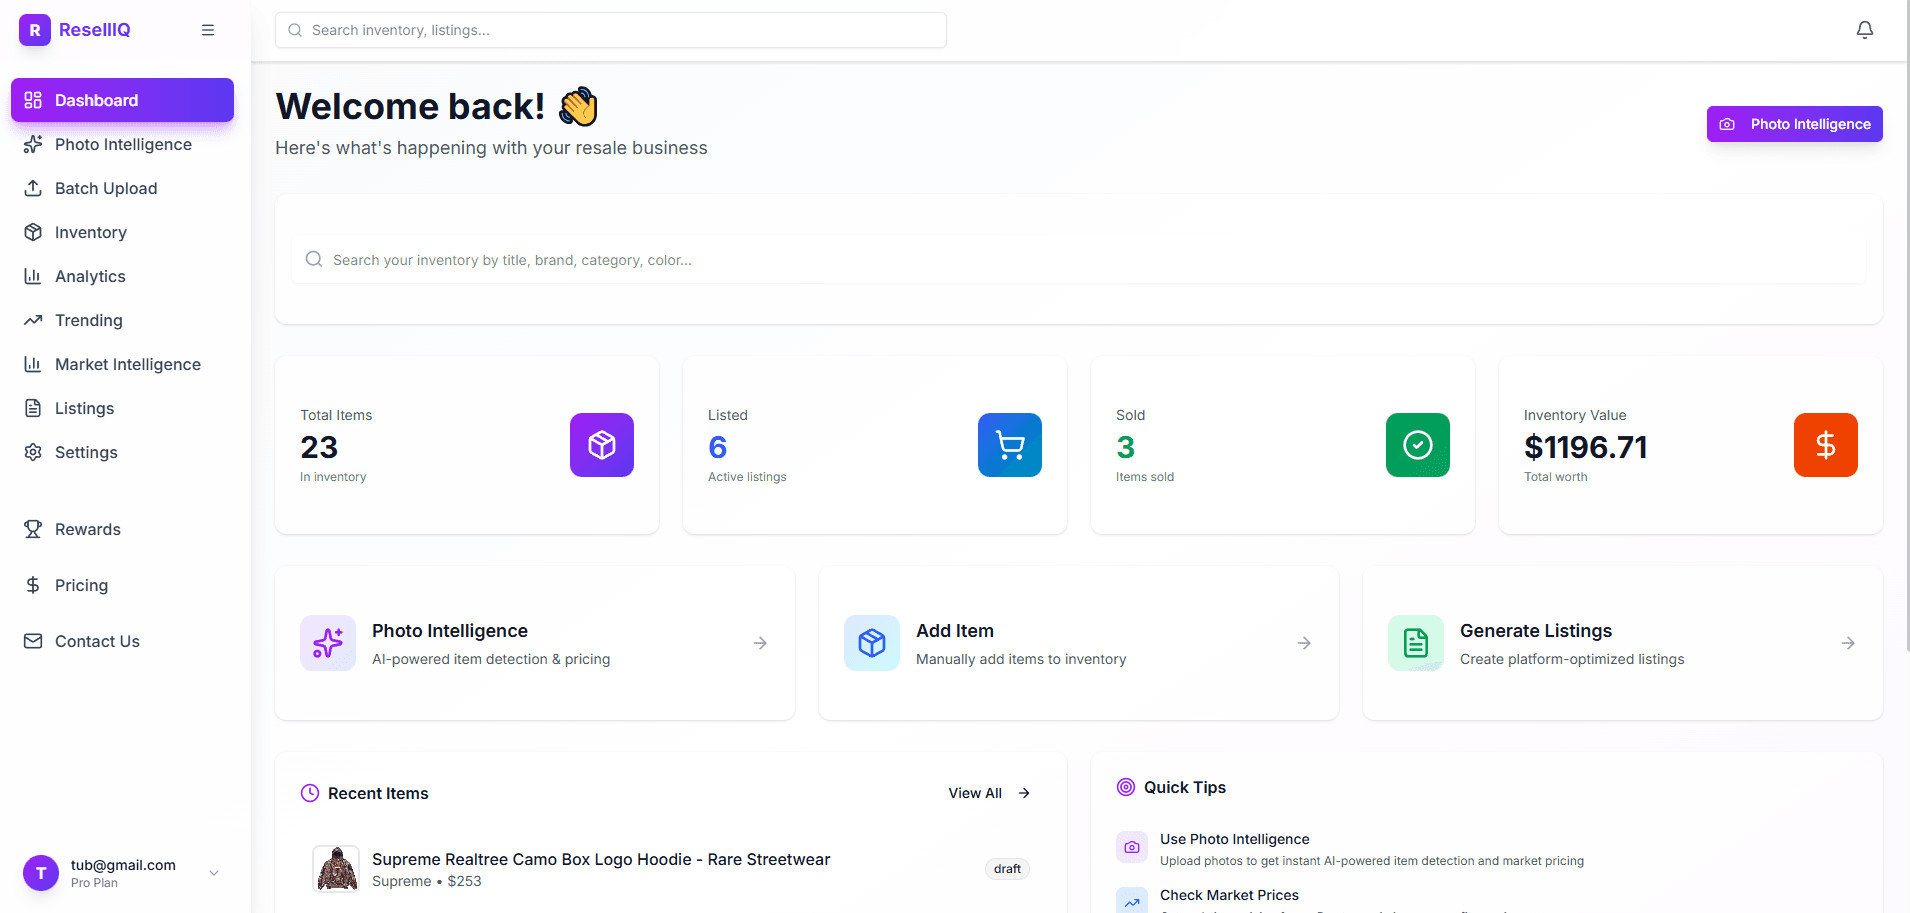Click the Market Intelligence icon
Viewport: 1910px width, 913px height.
coord(33,364)
